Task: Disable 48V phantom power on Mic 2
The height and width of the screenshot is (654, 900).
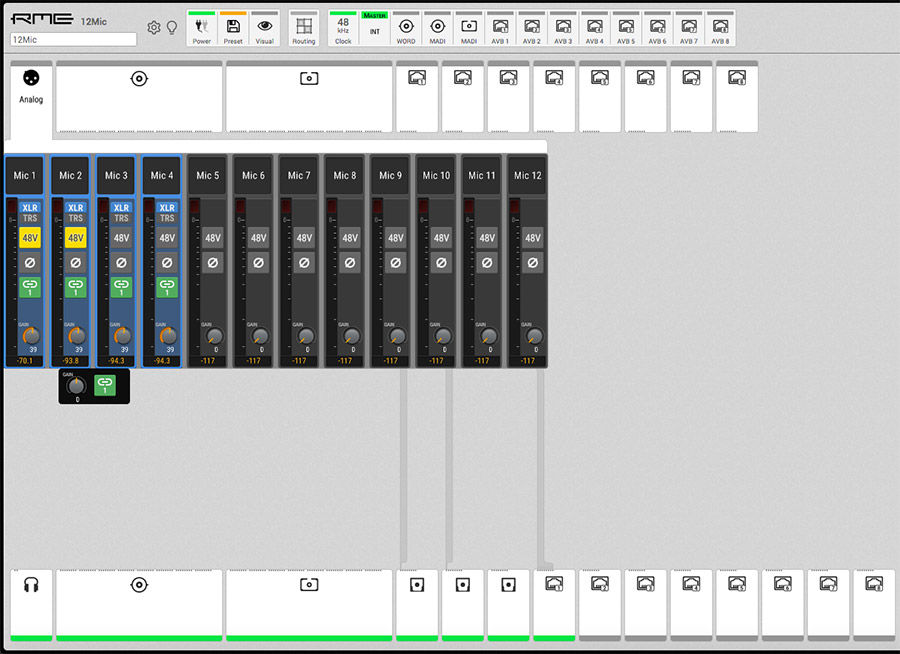Action: click(76, 238)
